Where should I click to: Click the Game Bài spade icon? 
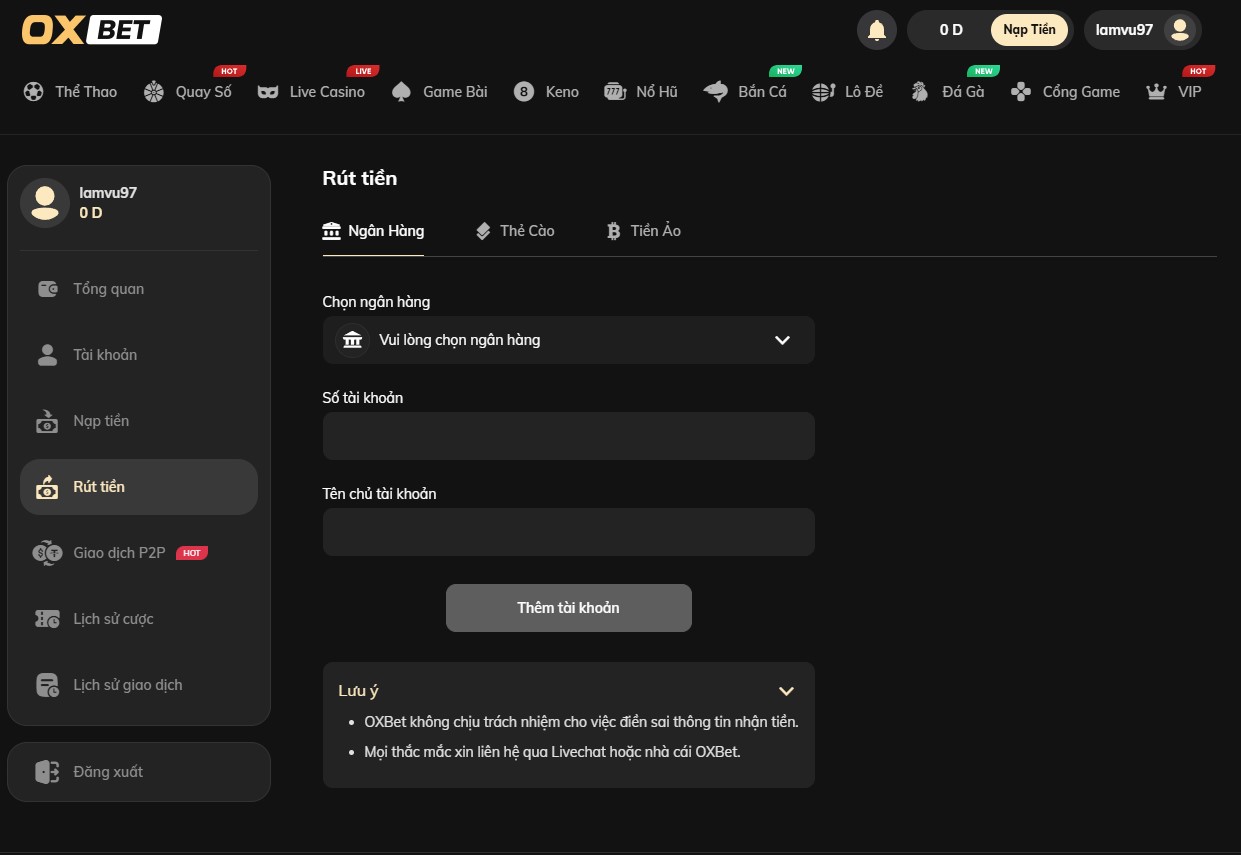402,92
